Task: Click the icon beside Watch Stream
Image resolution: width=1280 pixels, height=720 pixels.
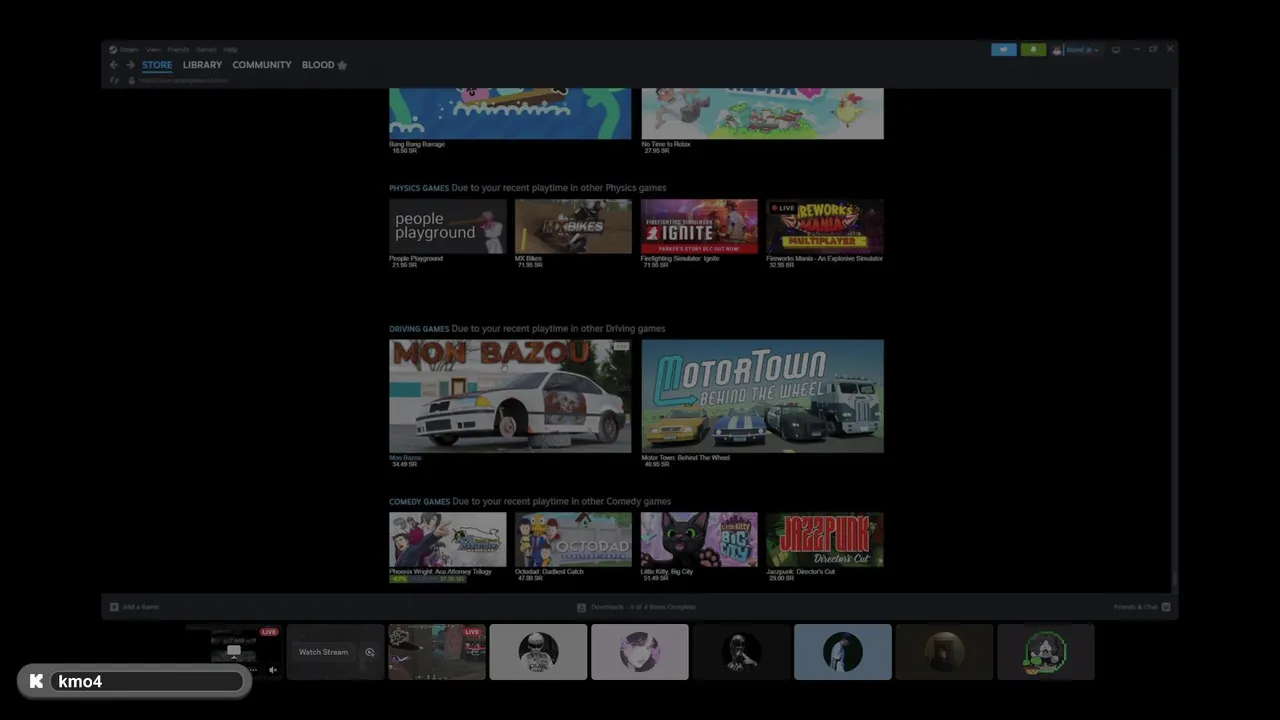Action: [370, 652]
